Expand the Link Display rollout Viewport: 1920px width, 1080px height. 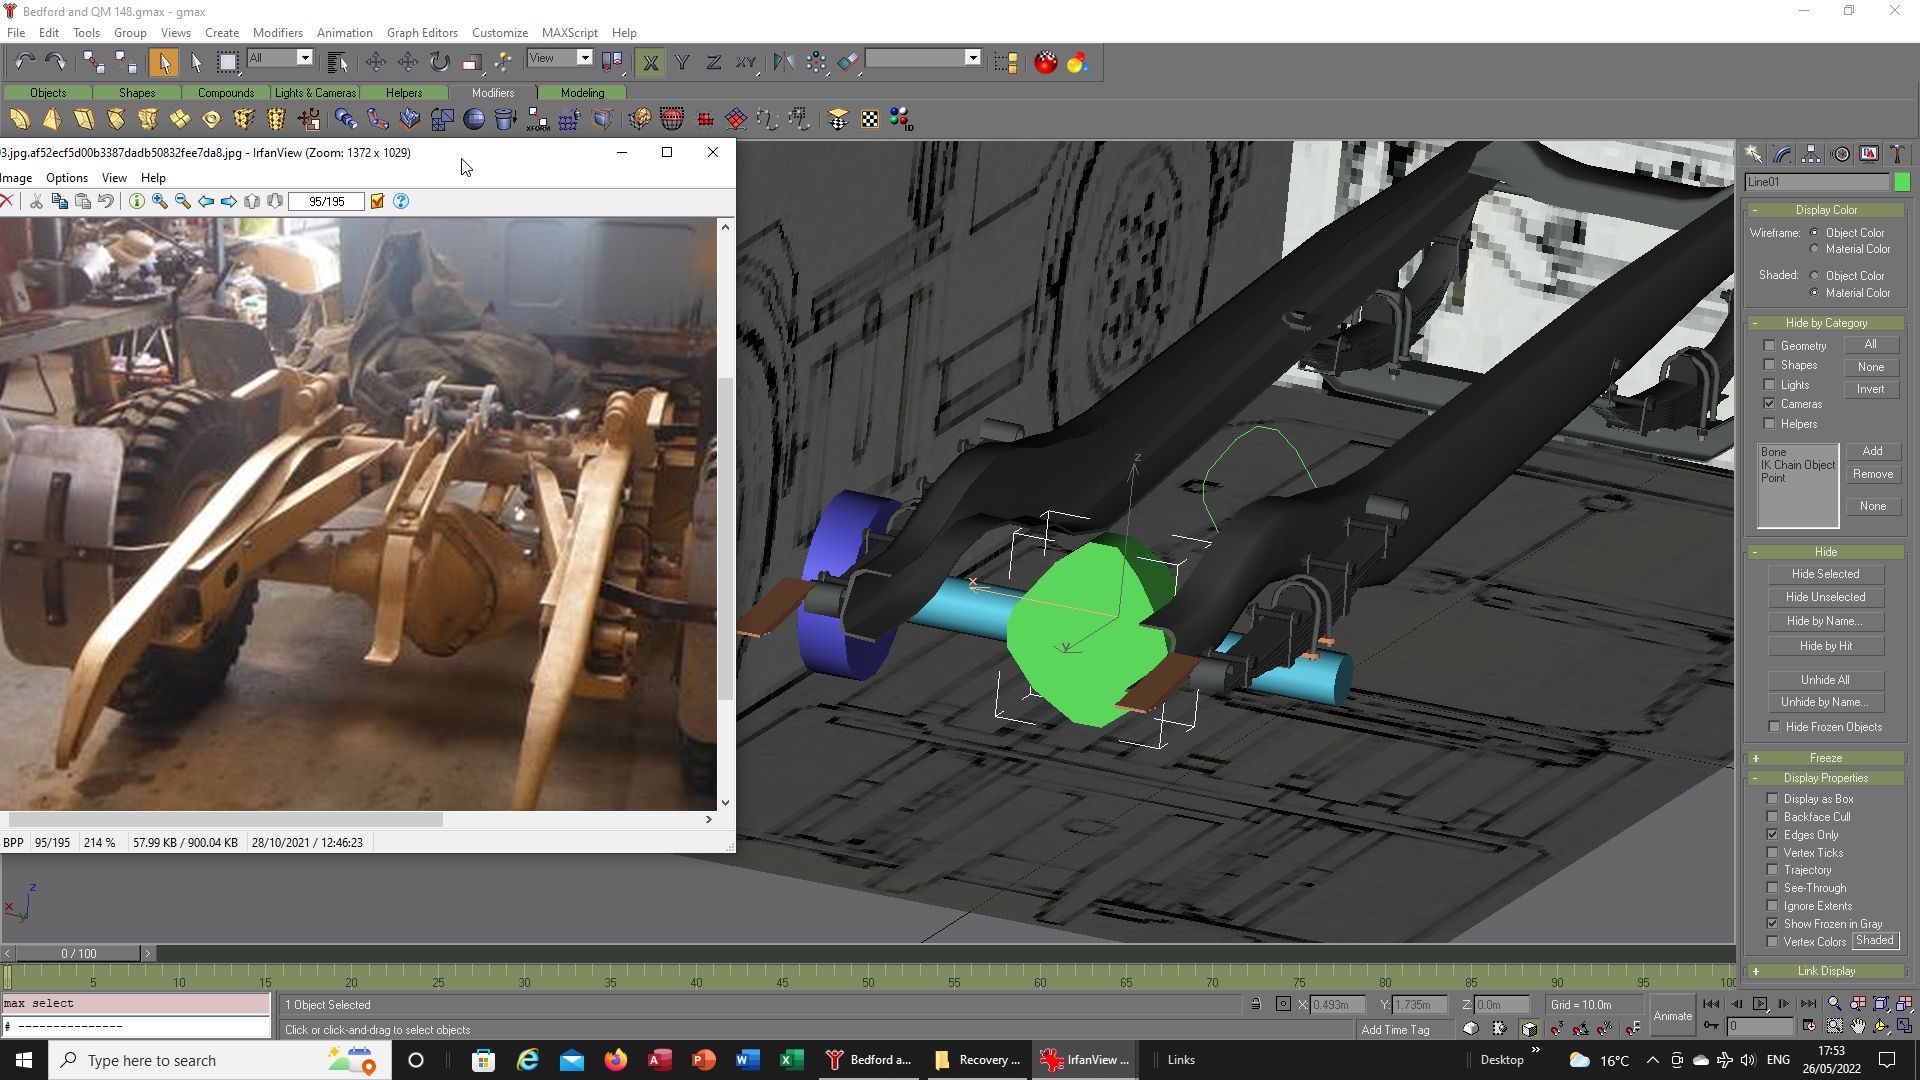(1825, 971)
